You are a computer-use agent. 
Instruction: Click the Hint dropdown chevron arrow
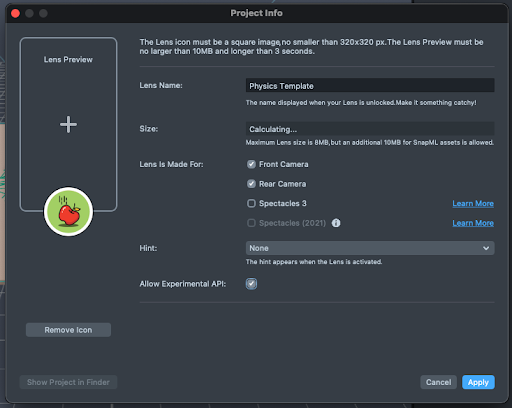(486, 248)
